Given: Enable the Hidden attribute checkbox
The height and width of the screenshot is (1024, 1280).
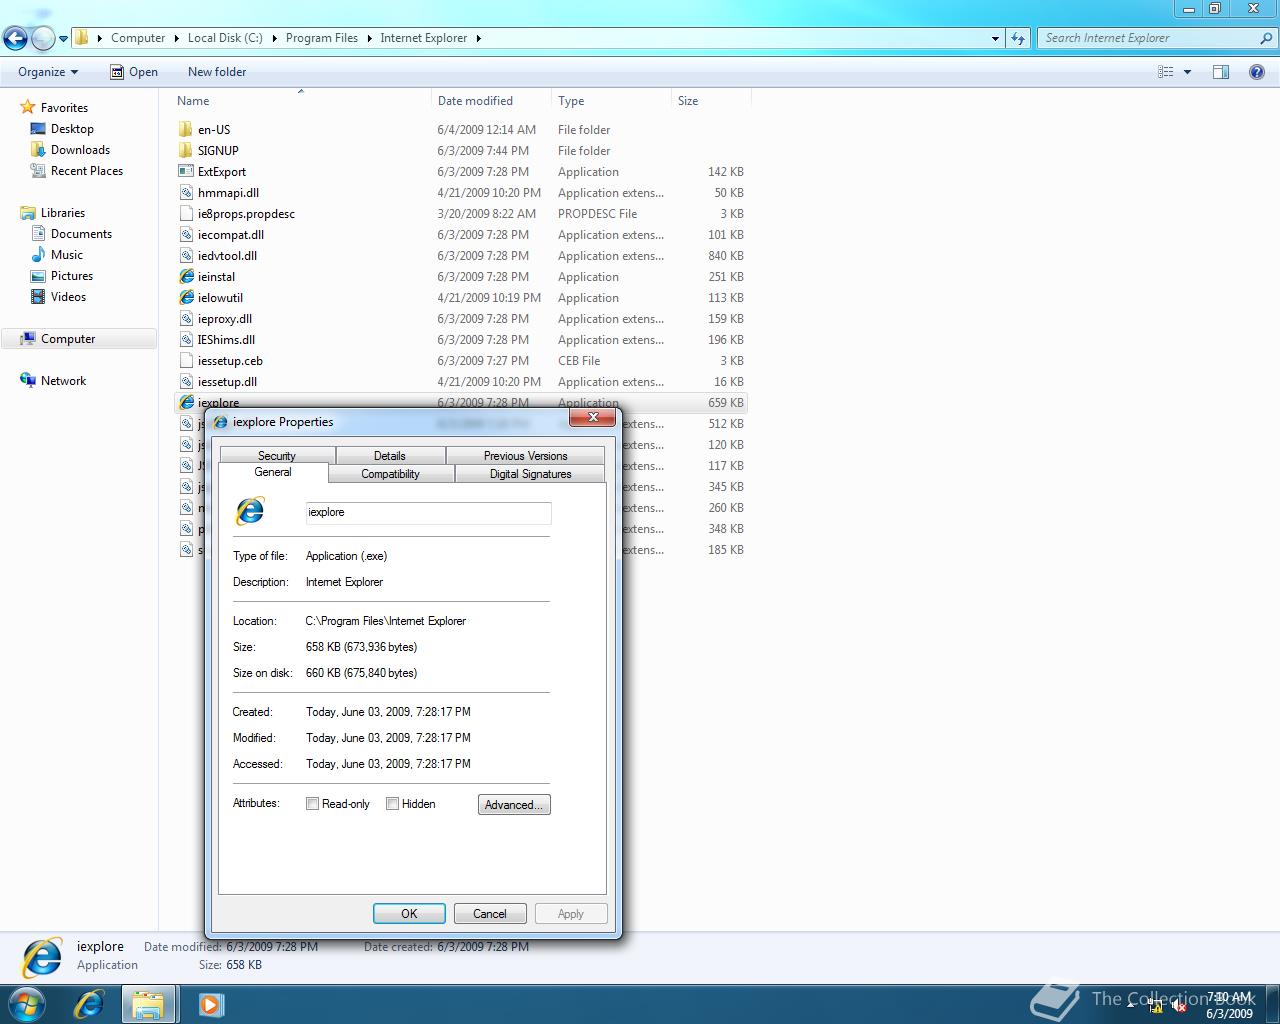Looking at the screenshot, I should [392, 804].
